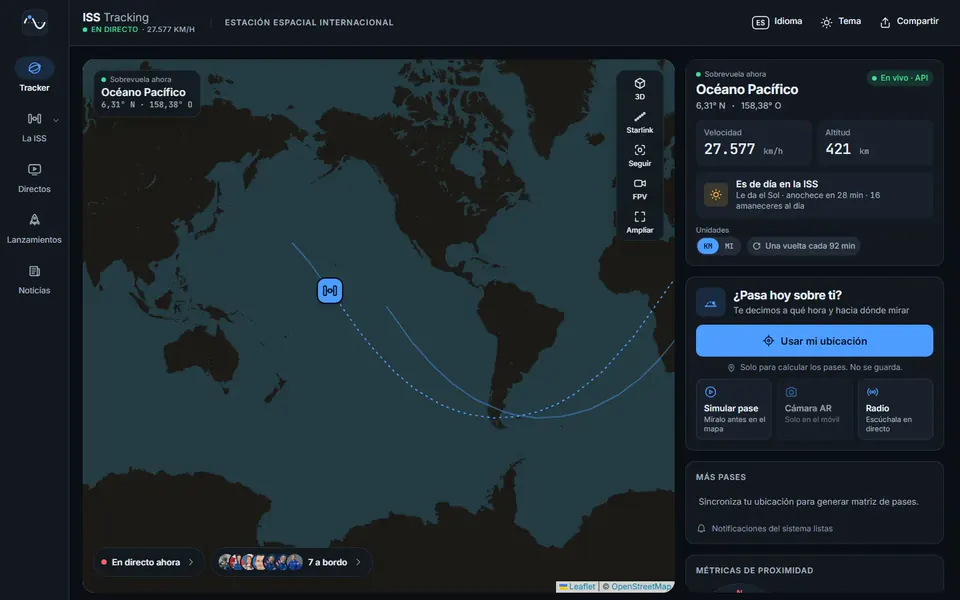Viewport: 960px width, 600px height.
Task: Click the bell icon by Notificaciones del sistema
Action: pos(702,528)
